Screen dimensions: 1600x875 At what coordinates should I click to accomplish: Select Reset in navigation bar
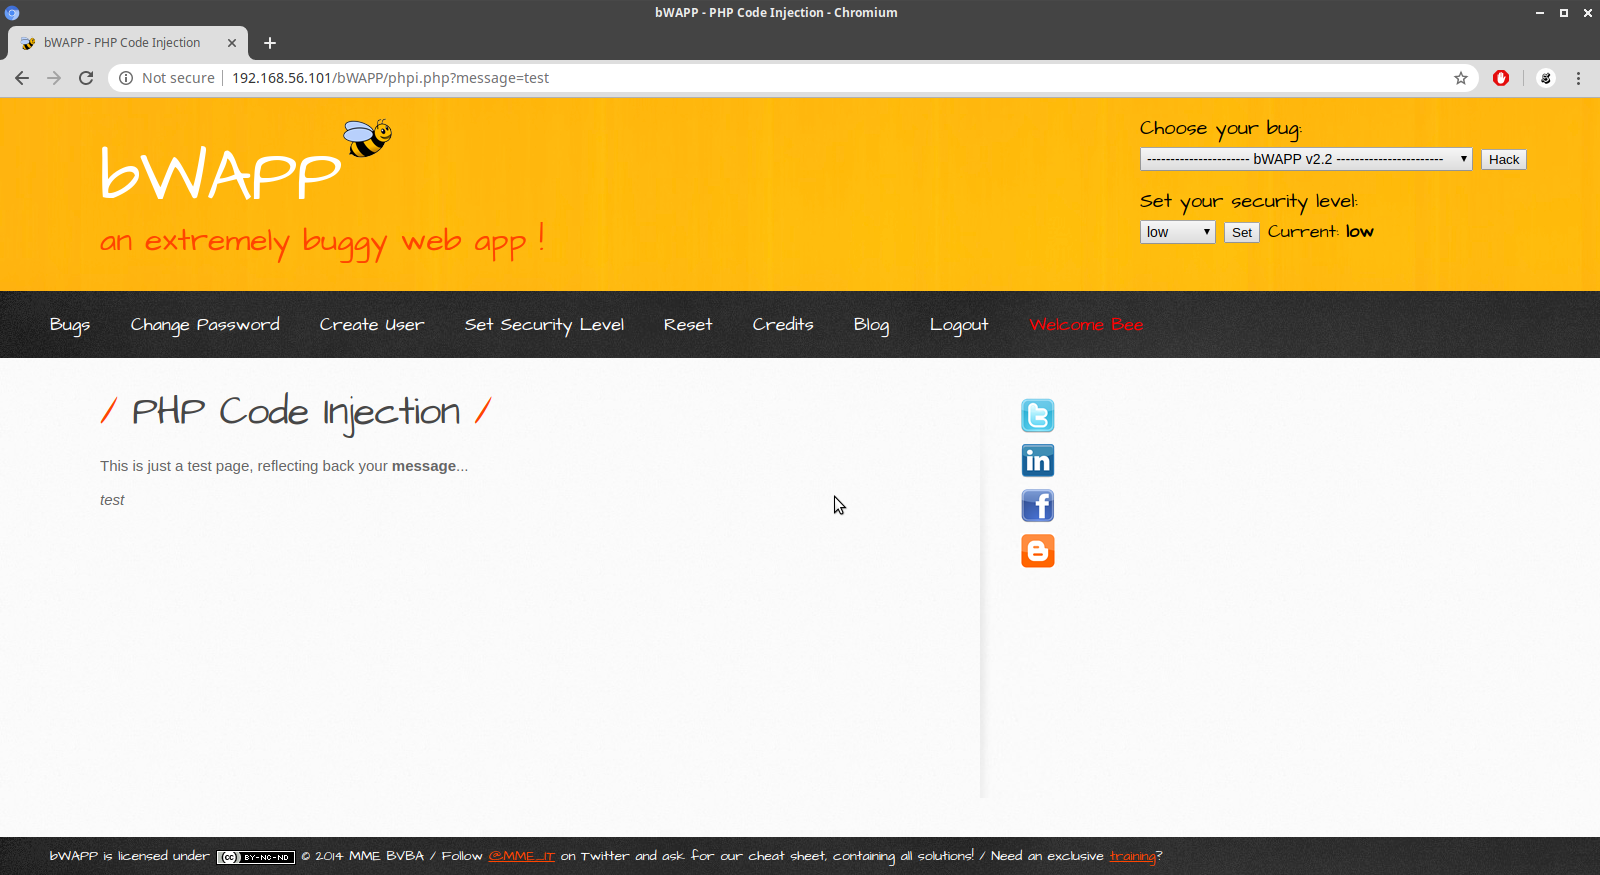point(688,325)
